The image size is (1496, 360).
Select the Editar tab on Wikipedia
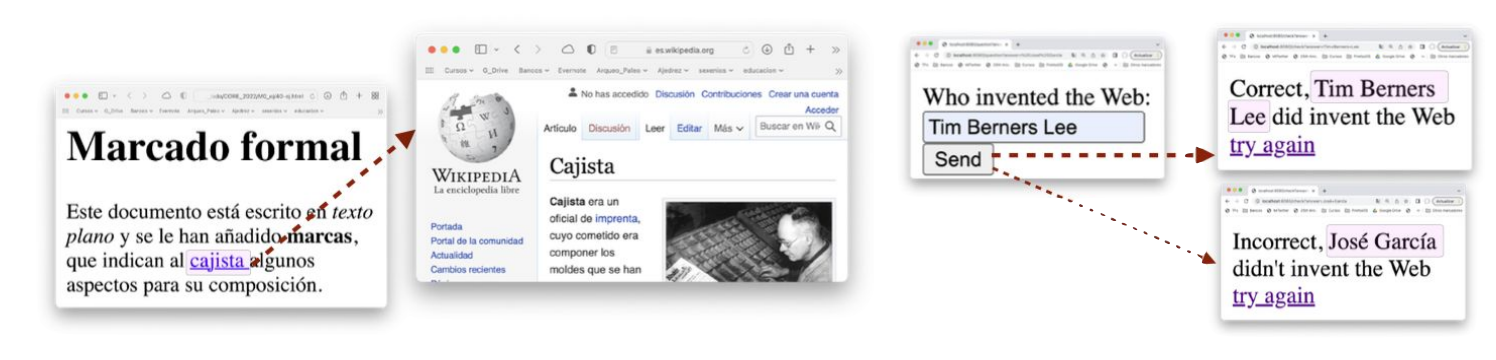[689, 128]
